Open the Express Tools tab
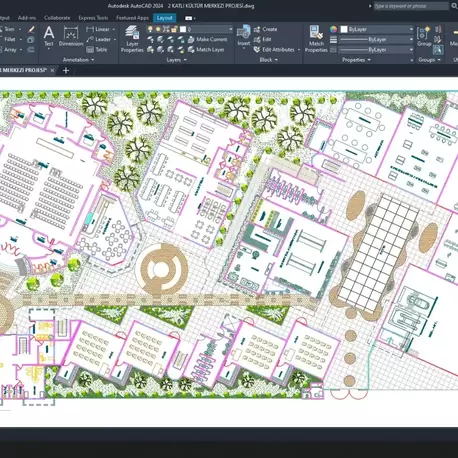This screenshot has width=458, height=458. tap(93, 18)
